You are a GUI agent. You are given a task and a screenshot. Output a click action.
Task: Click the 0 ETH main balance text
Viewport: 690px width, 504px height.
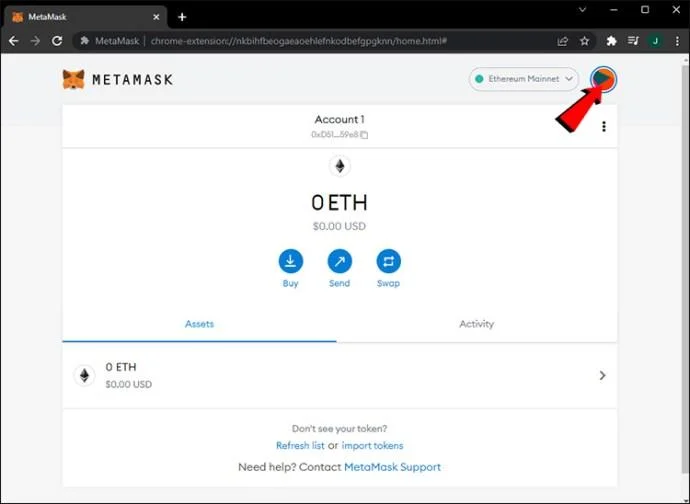click(x=339, y=203)
